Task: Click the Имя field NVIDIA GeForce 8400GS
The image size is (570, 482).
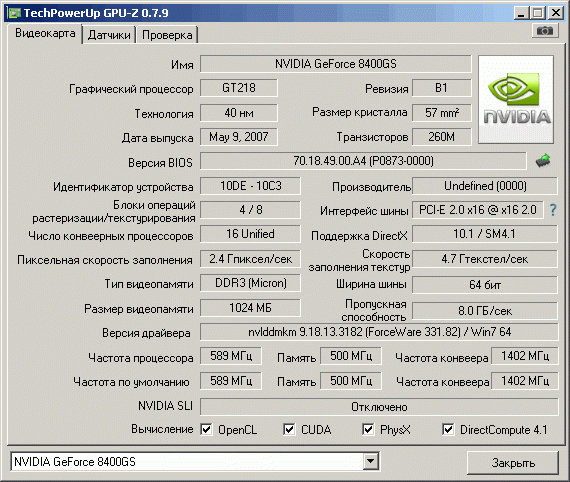Action: [x=336, y=64]
